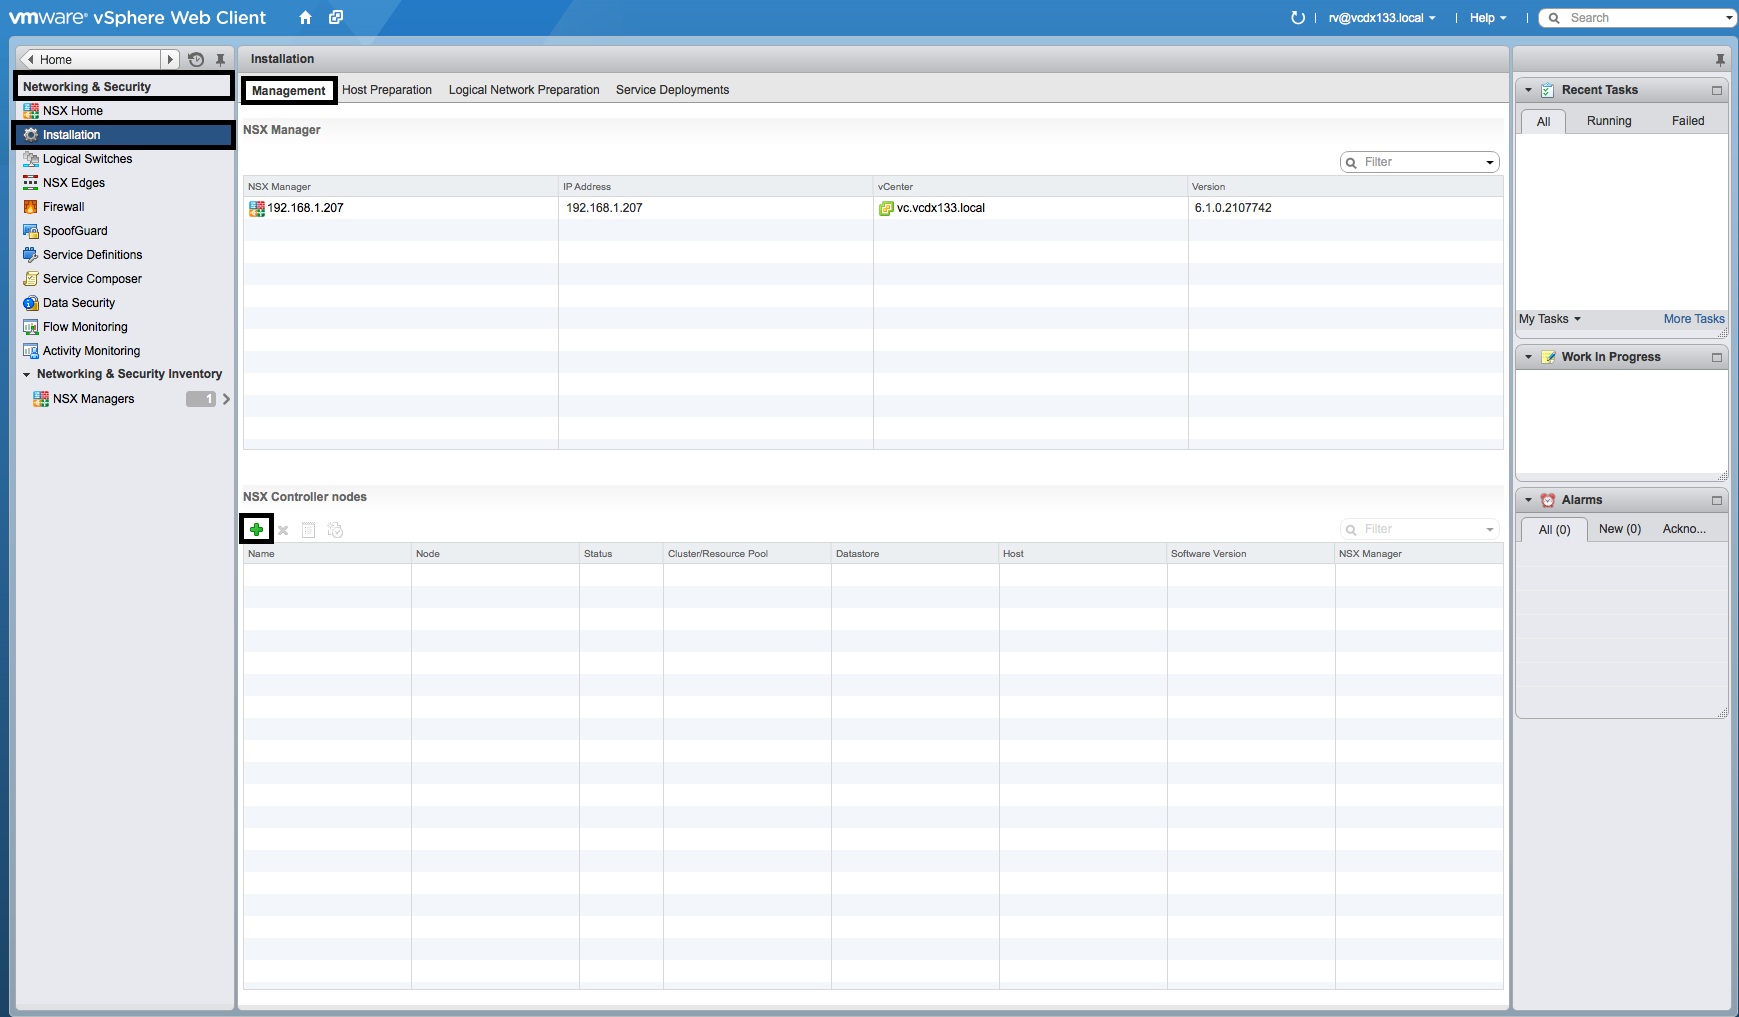Switch Alarms view to New (0)
The width and height of the screenshot is (1739, 1017).
click(1620, 529)
